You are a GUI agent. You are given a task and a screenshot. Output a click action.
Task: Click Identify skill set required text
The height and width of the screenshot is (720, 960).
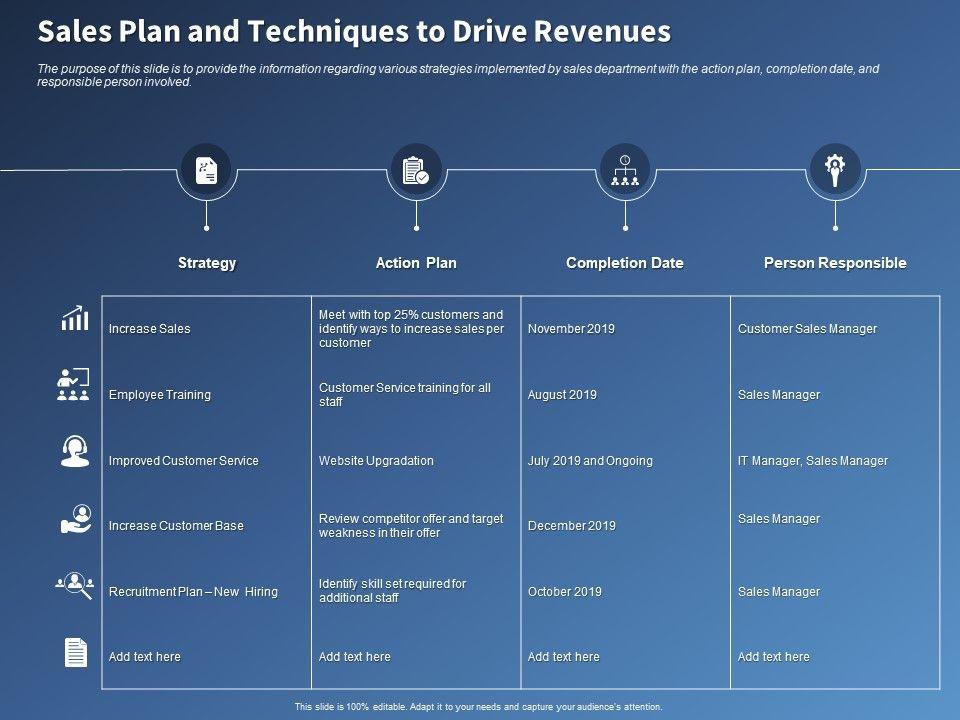coord(392,591)
